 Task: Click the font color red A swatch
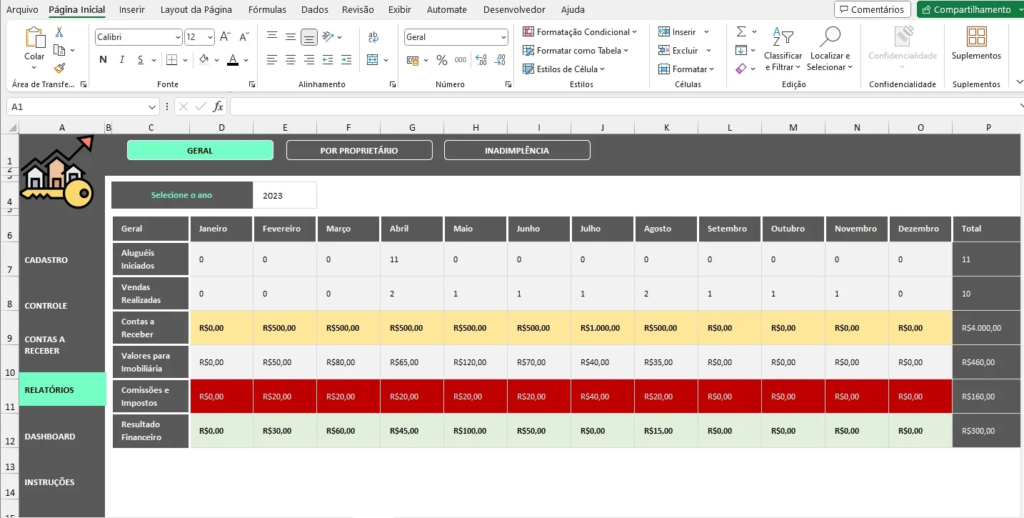[x=232, y=60]
